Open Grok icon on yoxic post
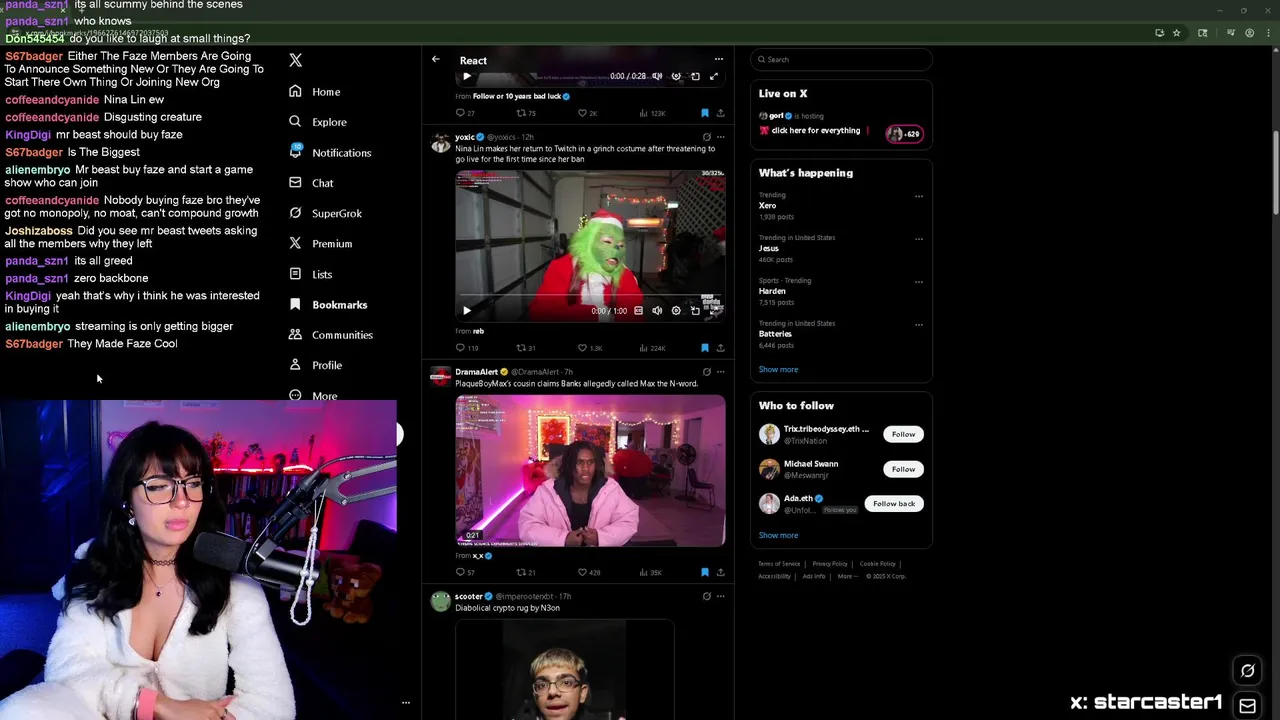Viewport: 1280px width, 720px height. coord(706,137)
